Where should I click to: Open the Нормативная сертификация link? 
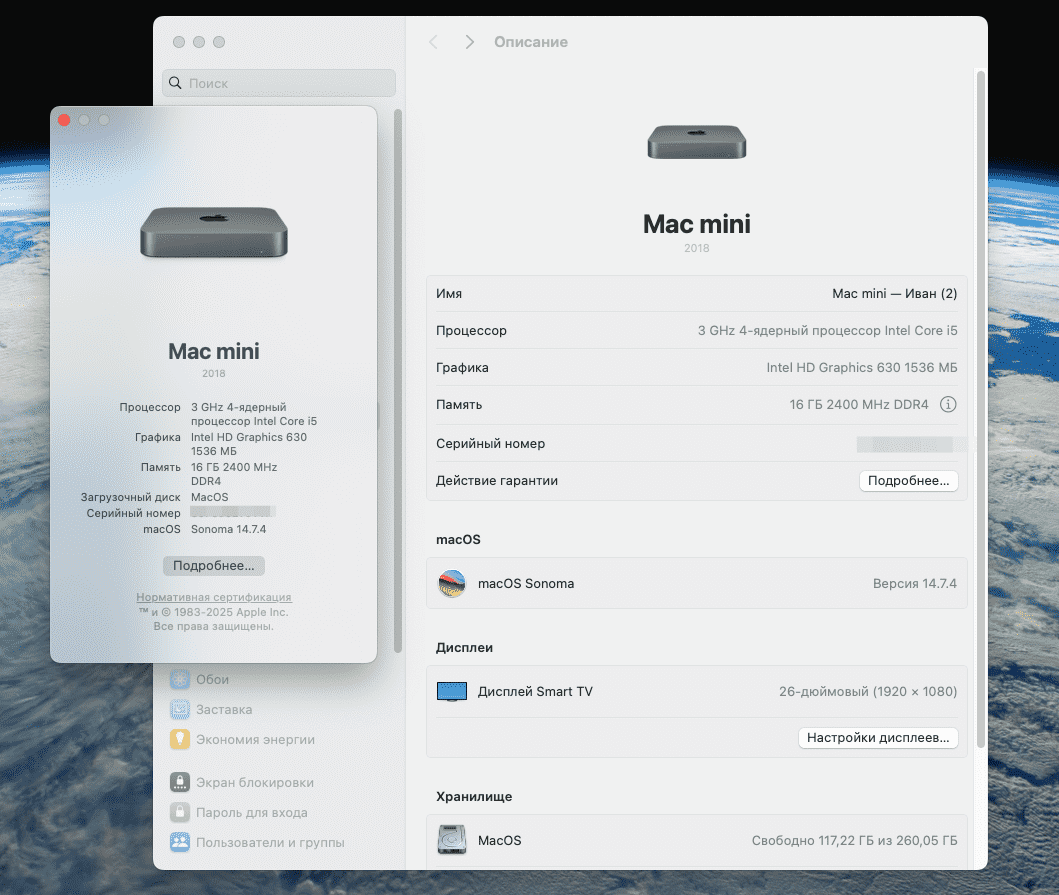pos(214,597)
